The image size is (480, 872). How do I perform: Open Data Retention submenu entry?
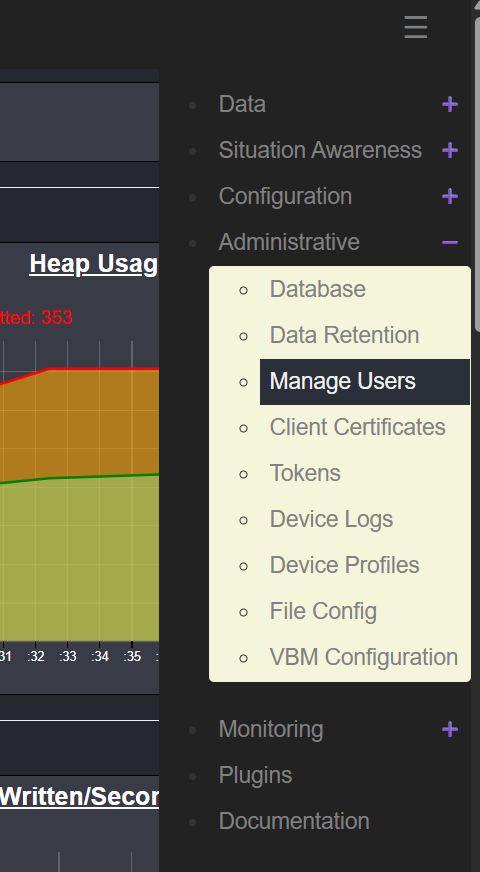tap(344, 335)
